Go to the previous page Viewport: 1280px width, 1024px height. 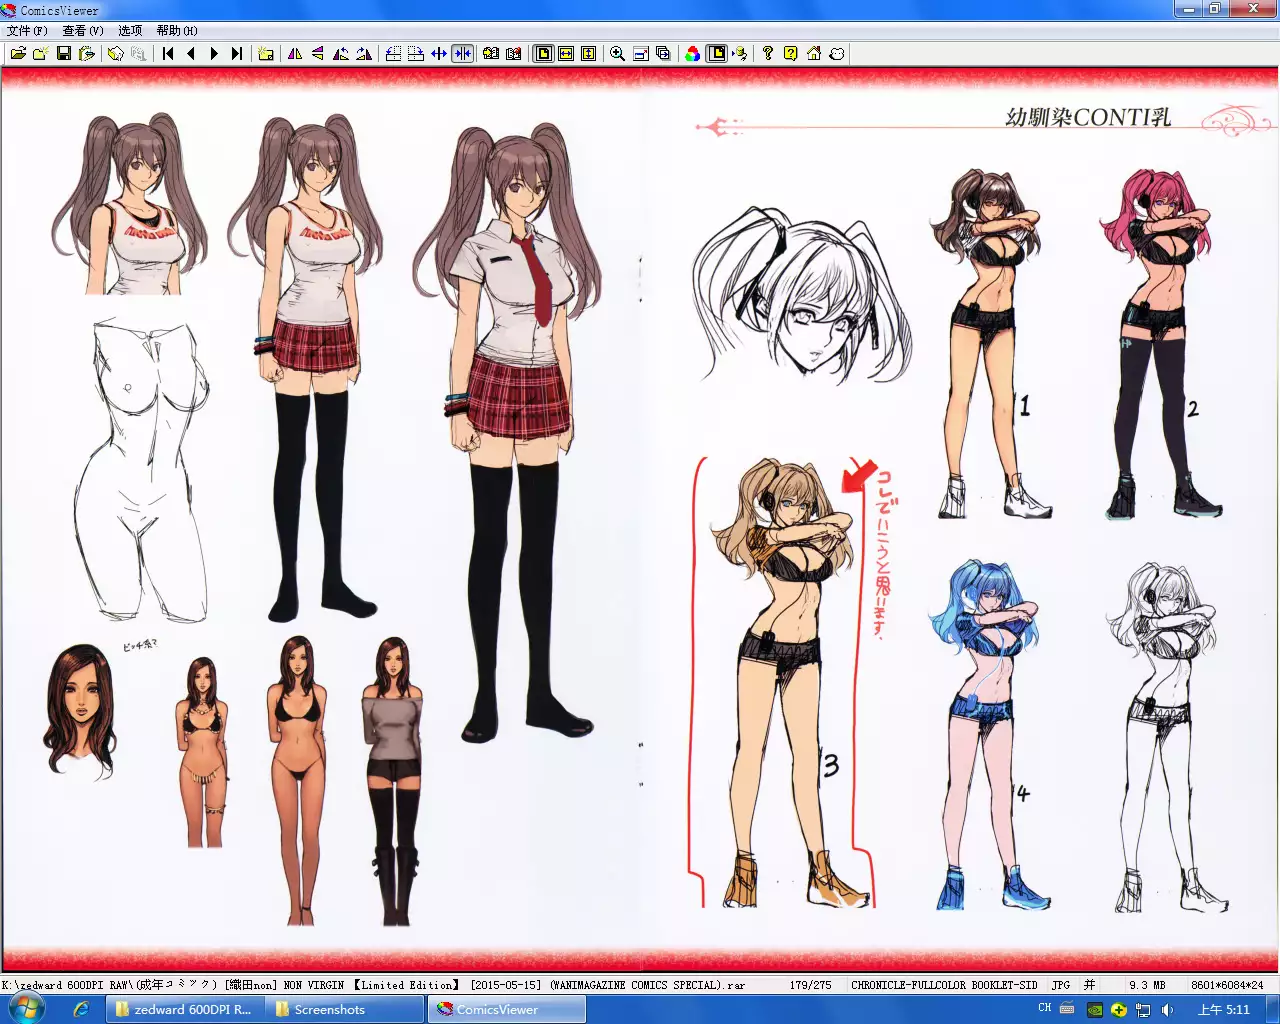click(191, 54)
